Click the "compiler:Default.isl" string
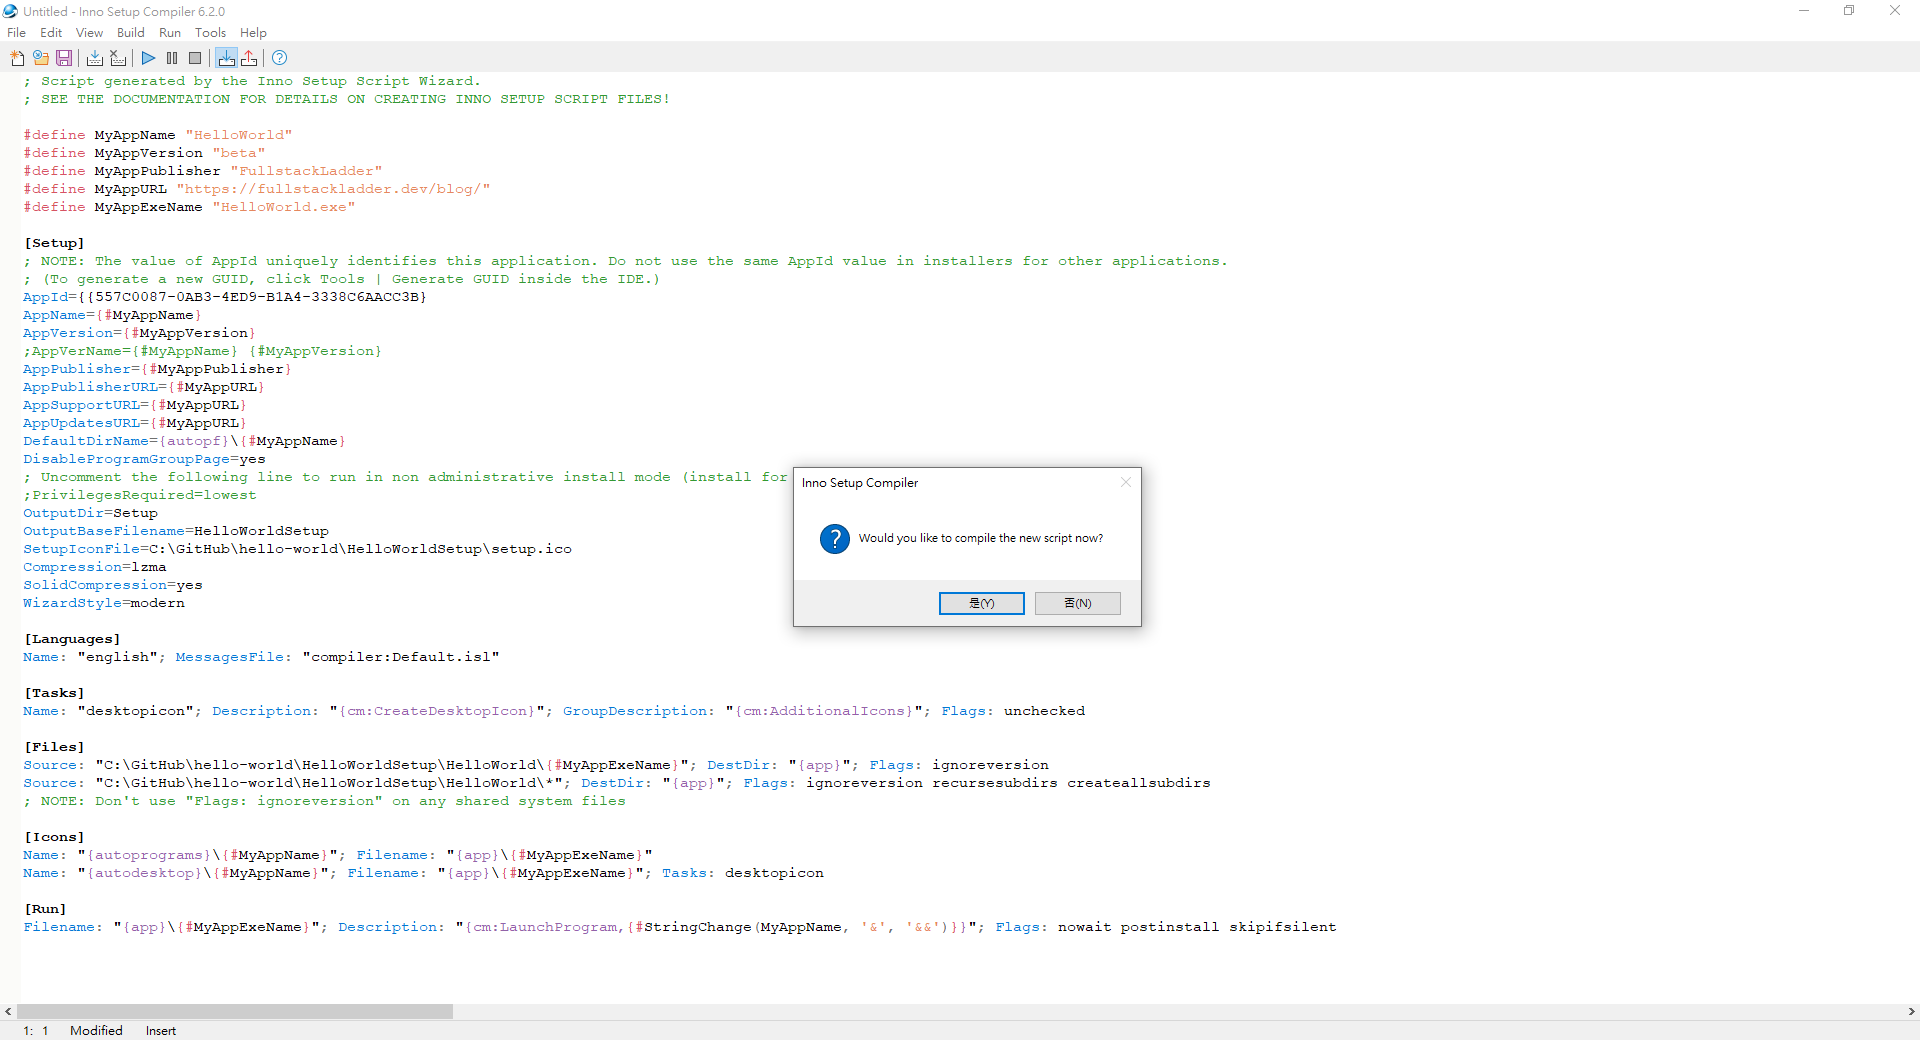 (x=401, y=657)
